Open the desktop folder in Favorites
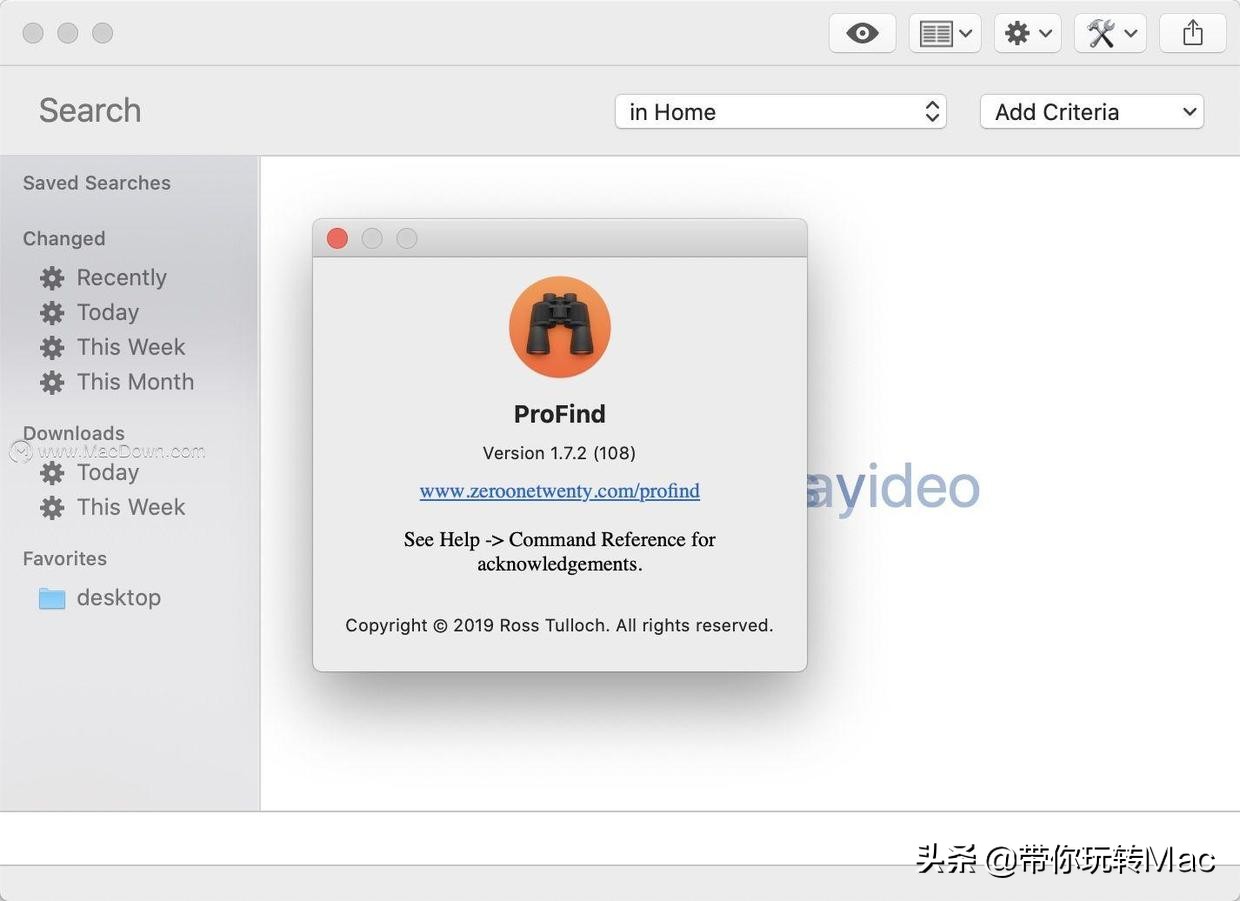Viewport: 1240px width, 901px height. 118,598
